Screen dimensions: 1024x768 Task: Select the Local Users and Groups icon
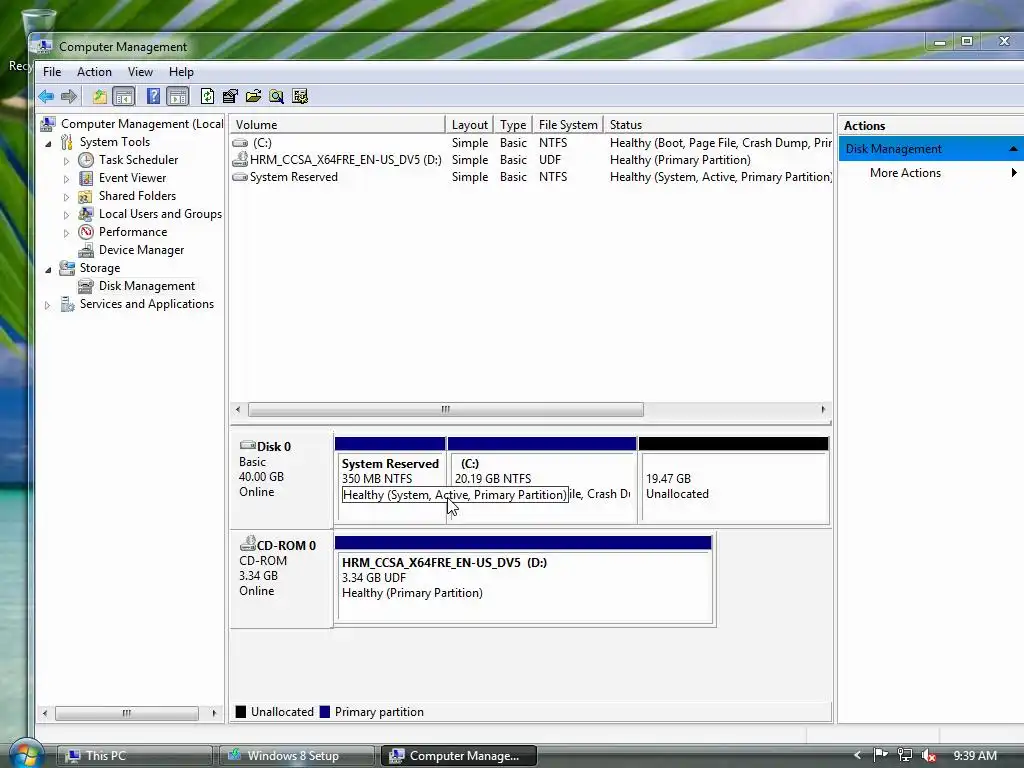86,214
